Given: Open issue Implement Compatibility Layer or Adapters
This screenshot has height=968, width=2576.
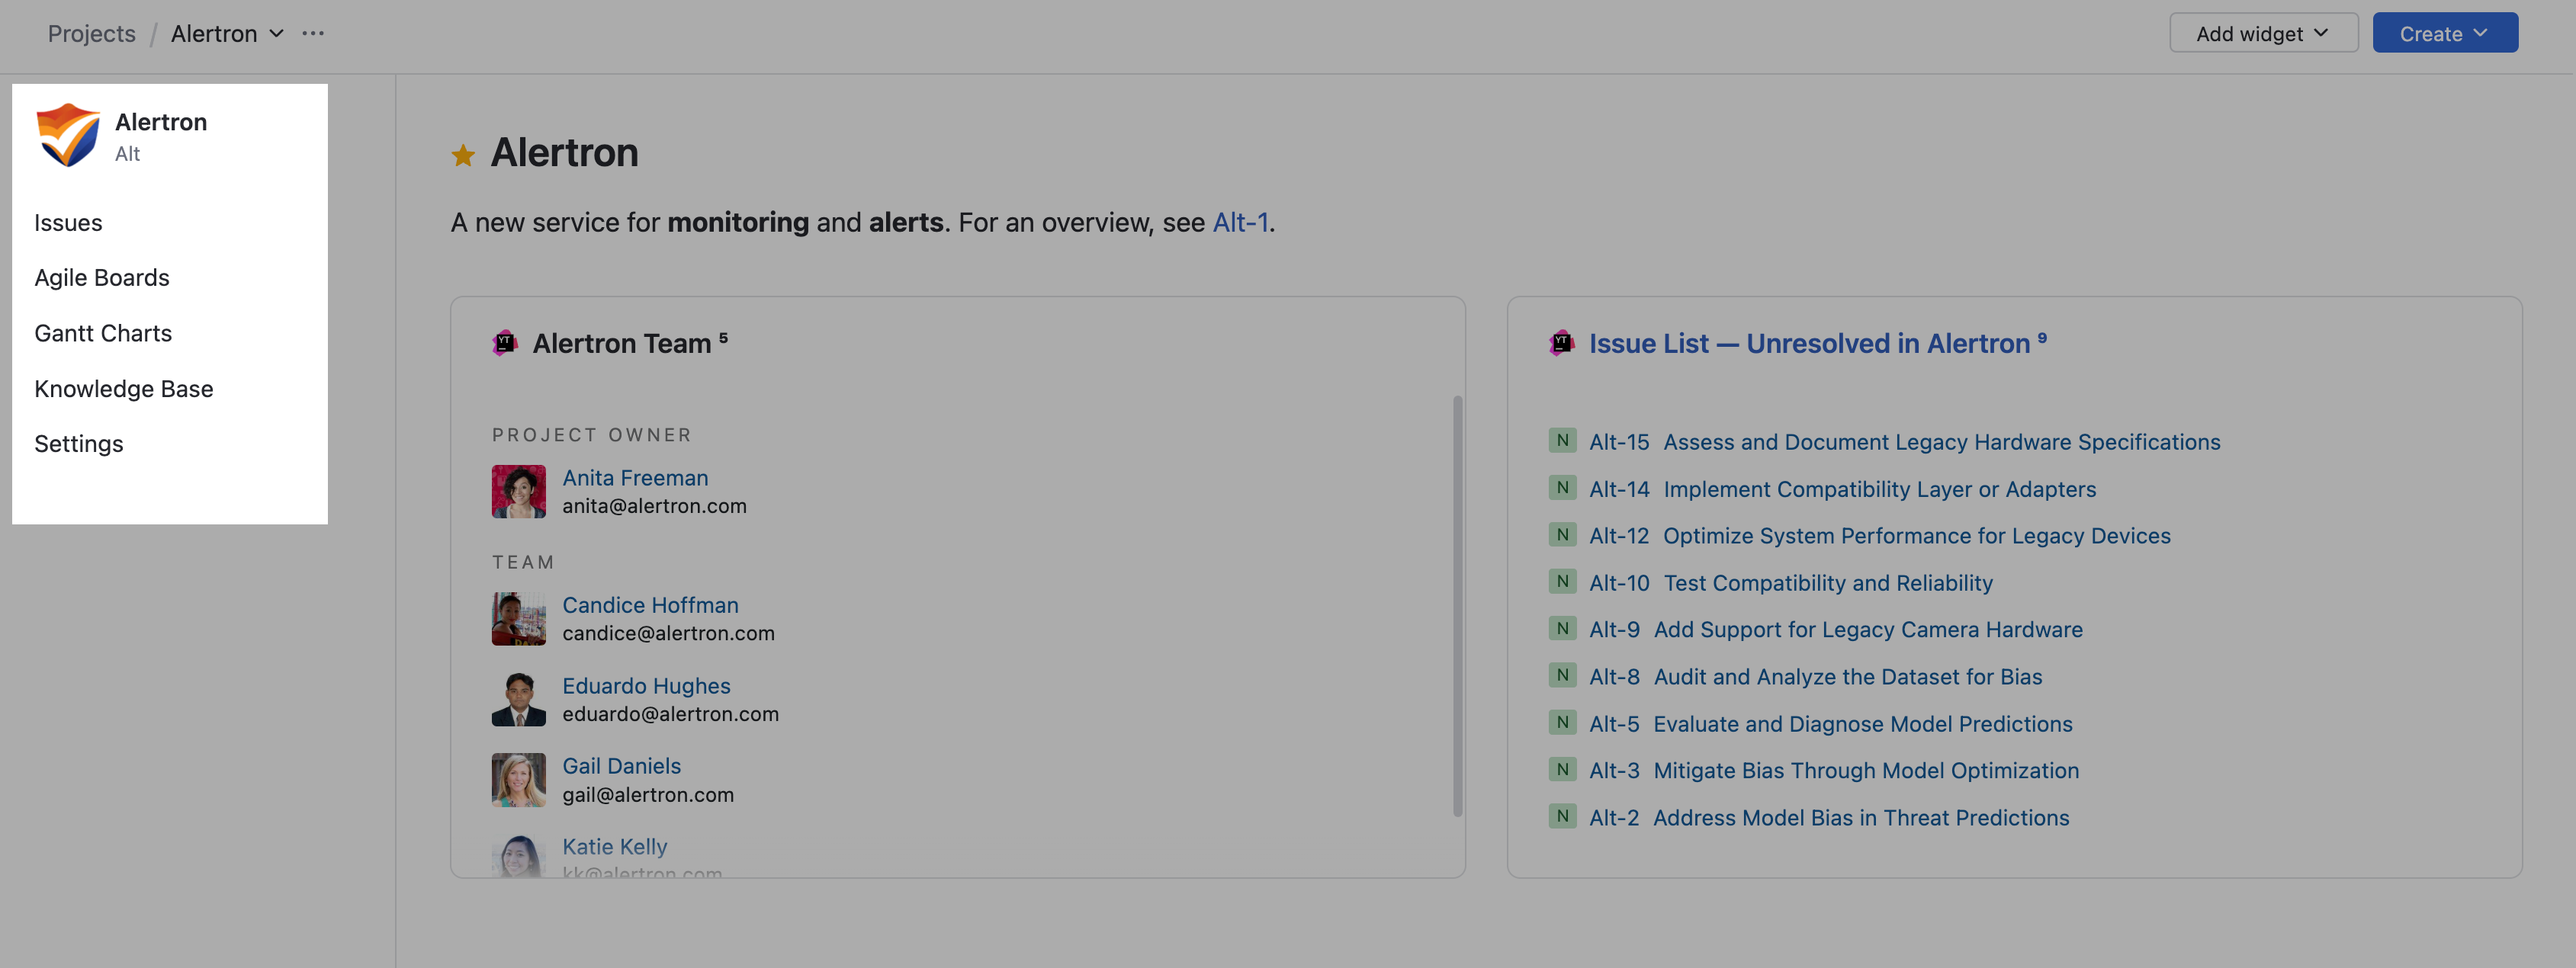Looking at the screenshot, I should click(1879, 489).
